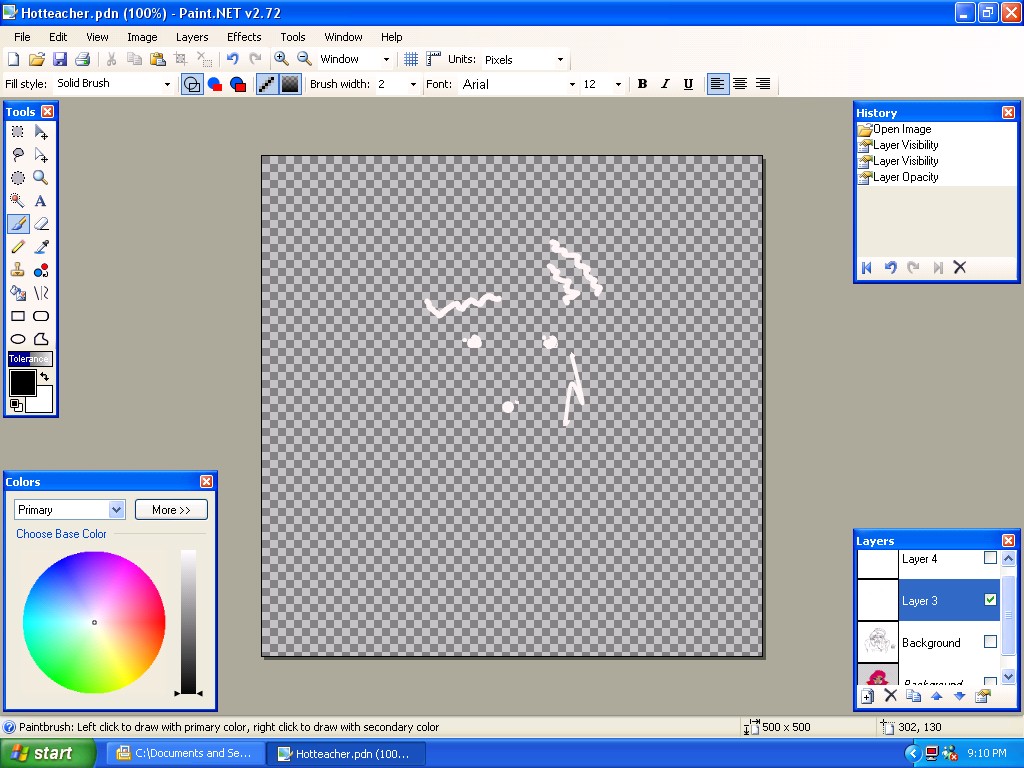The height and width of the screenshot is (768, 1024).
Task: Select the Pencil tool
Action: pyautogui.click(x=18, y=247)
